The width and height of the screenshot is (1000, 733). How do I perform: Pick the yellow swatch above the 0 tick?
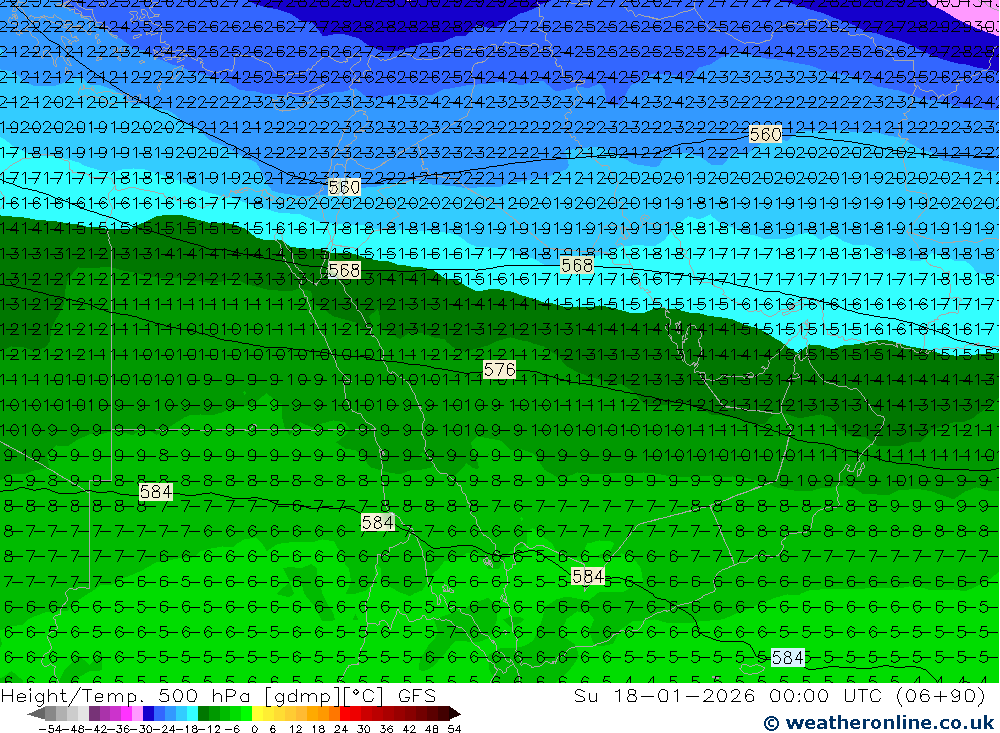coord(258,713)
